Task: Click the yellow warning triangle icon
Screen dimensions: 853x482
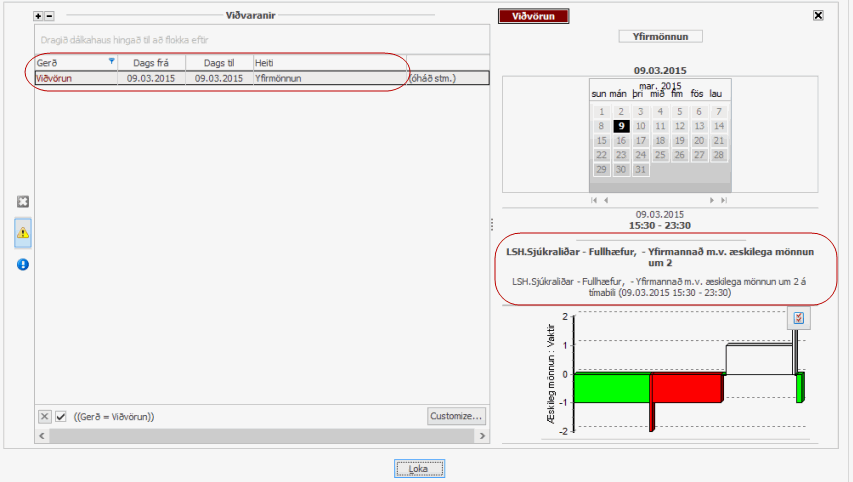Action: [x=23, y=232]
